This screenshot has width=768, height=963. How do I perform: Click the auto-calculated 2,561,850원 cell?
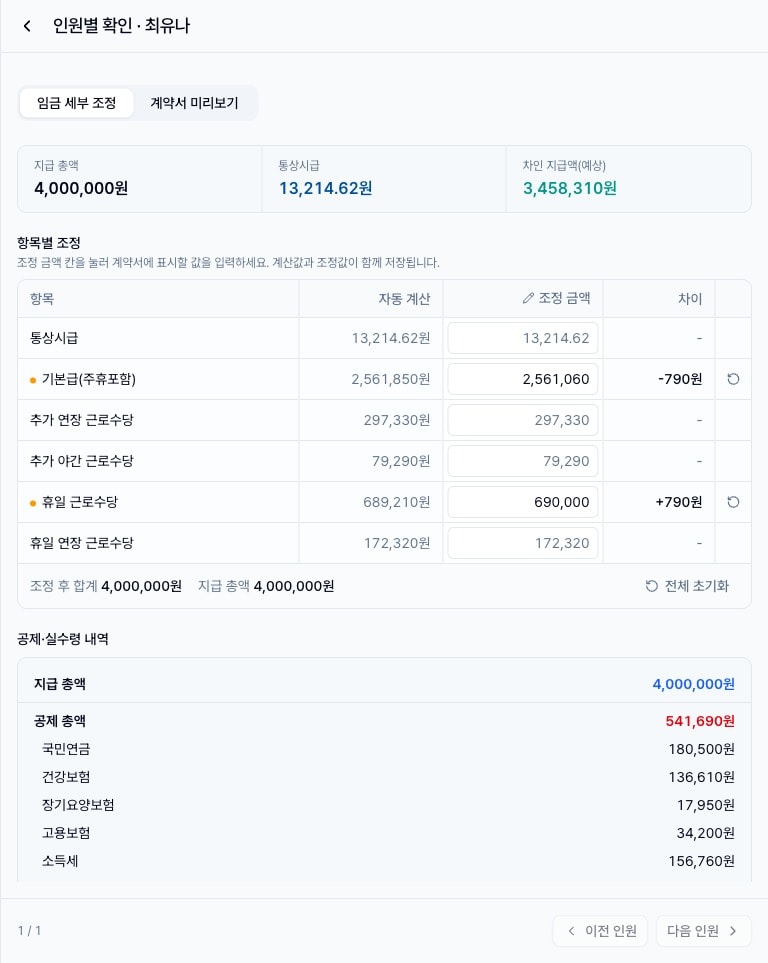(391, 379)
